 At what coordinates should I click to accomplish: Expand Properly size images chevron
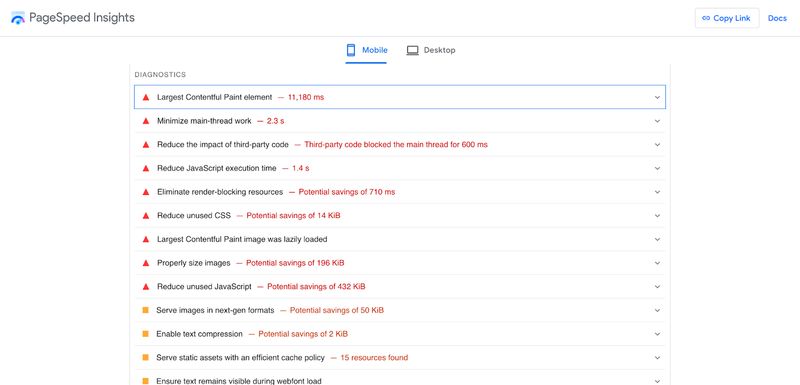tap(657, 263)
